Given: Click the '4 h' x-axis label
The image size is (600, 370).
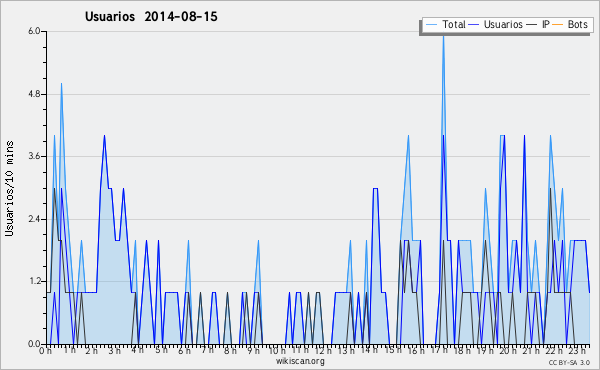Looking at the screenshot, I should tap(137, 350).
